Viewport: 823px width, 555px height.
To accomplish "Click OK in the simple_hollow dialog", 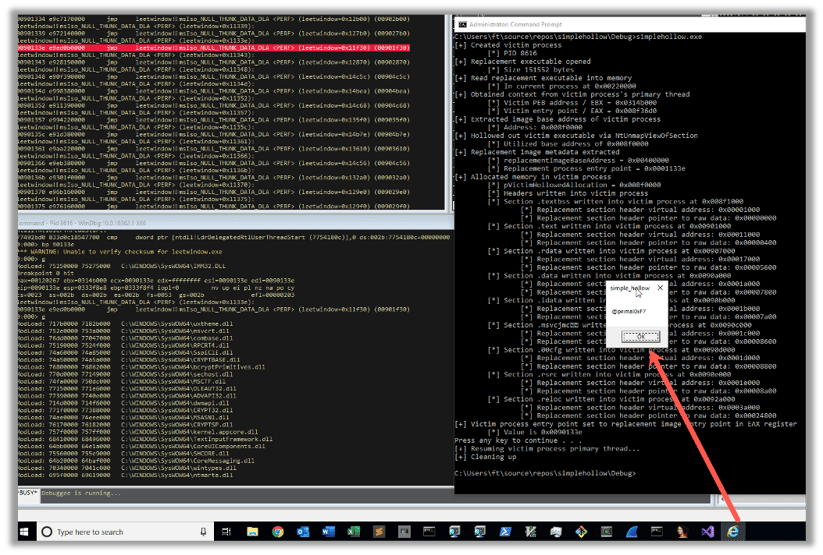I will pyautogui.click(x=640, y=336).
